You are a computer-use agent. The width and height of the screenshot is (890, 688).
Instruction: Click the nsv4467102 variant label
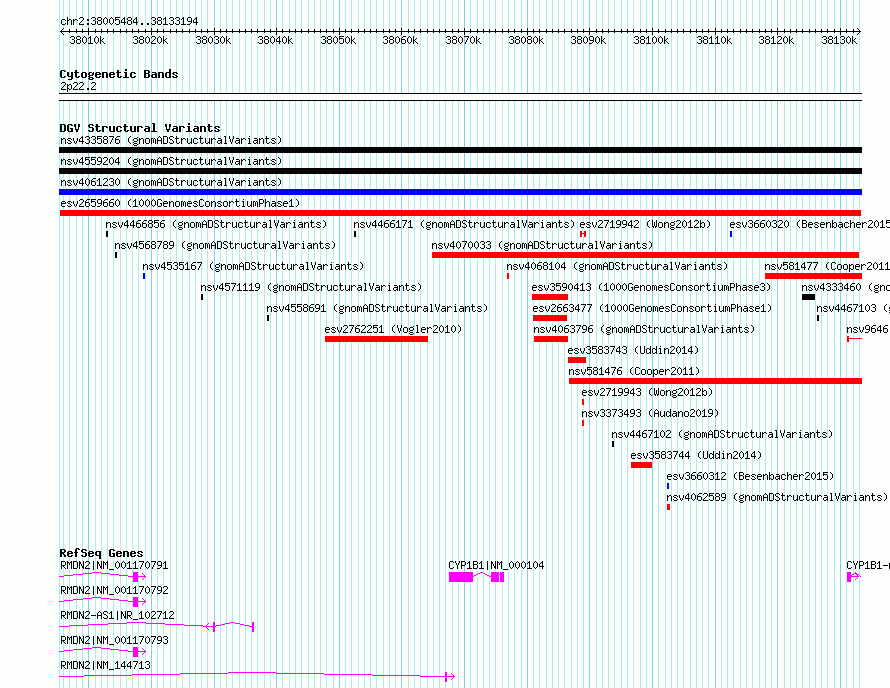723,434
